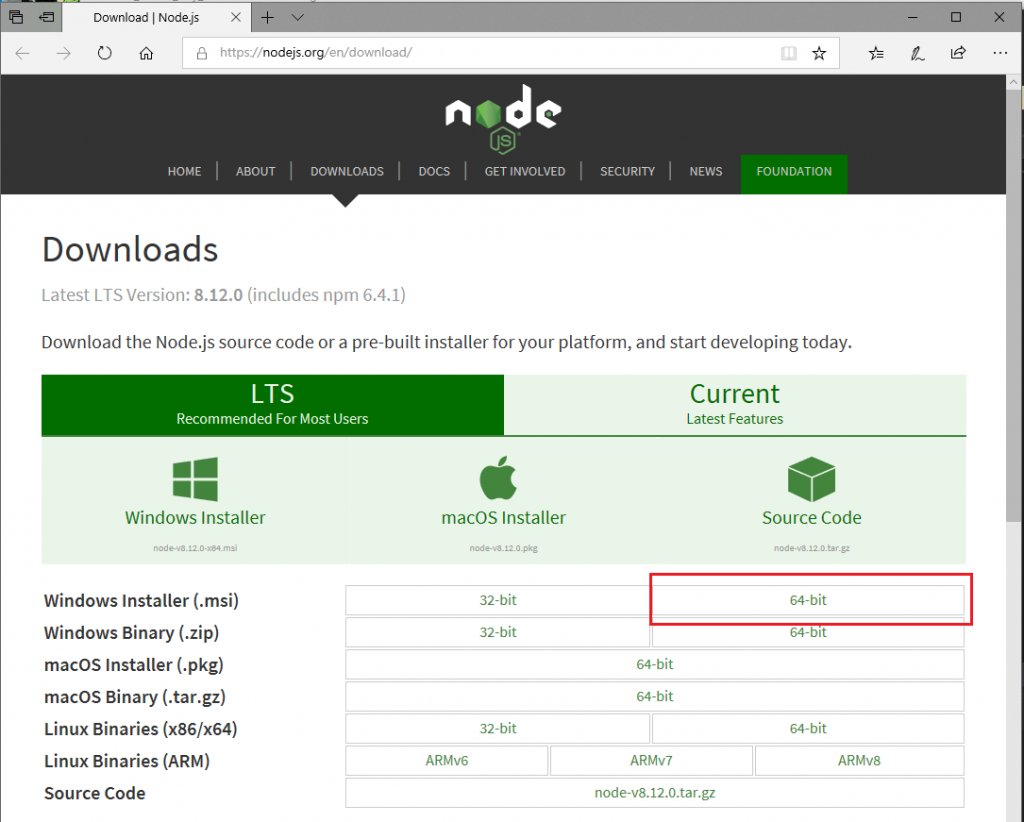
Task: Open a new tab with plus icon
Action: tap(267, 18)
